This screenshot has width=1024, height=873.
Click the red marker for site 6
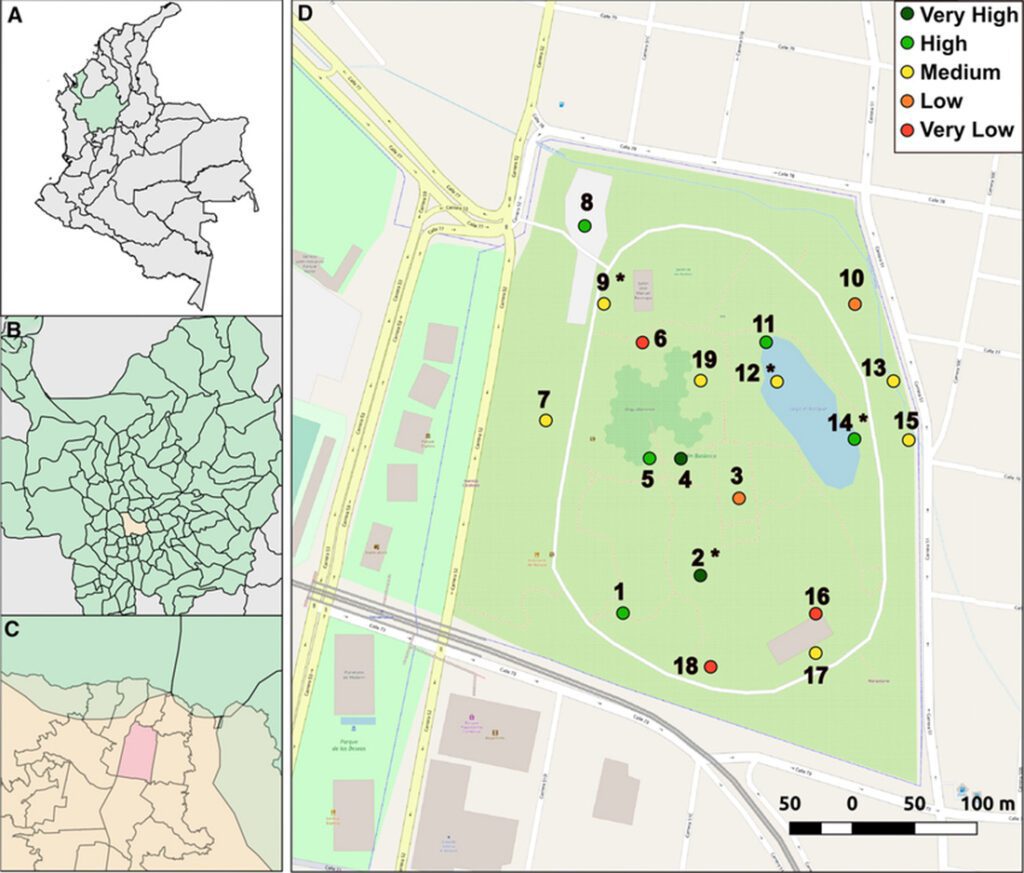643,343
